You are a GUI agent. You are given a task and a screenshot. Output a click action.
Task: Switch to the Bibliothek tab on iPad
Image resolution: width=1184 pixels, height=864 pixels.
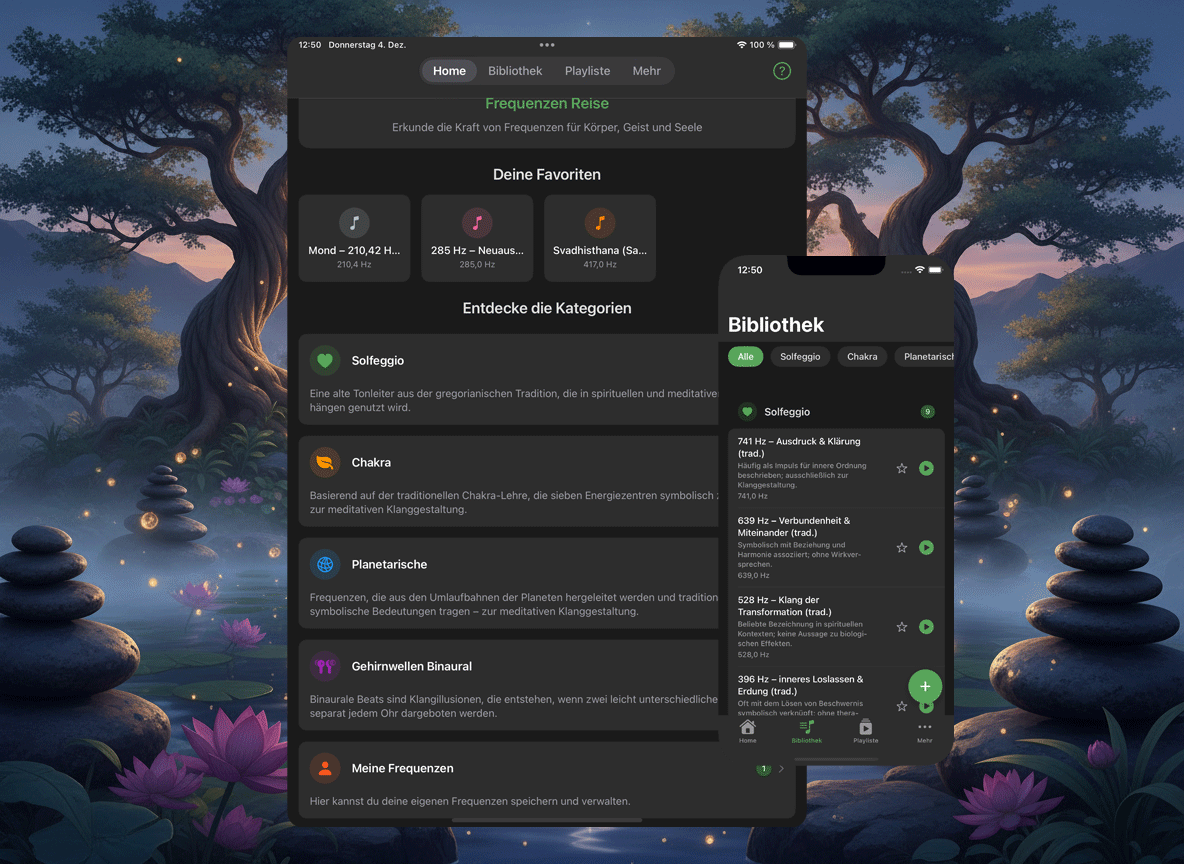pyautogui.click(x=515, y=71)
